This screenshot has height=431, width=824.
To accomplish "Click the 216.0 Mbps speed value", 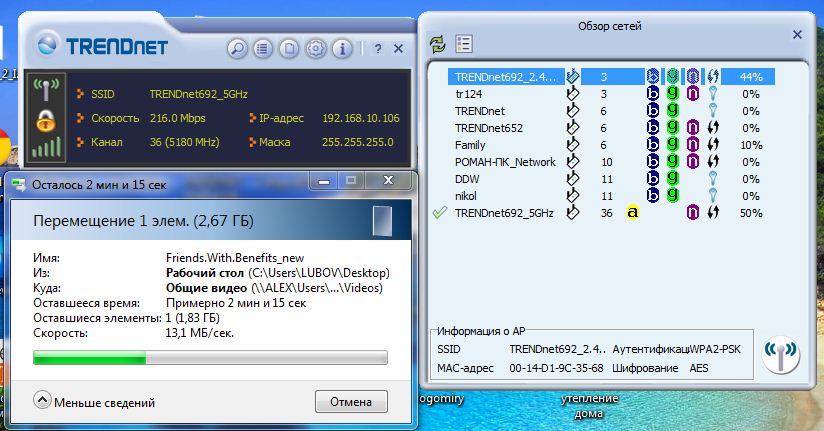I will pos(178,118).
